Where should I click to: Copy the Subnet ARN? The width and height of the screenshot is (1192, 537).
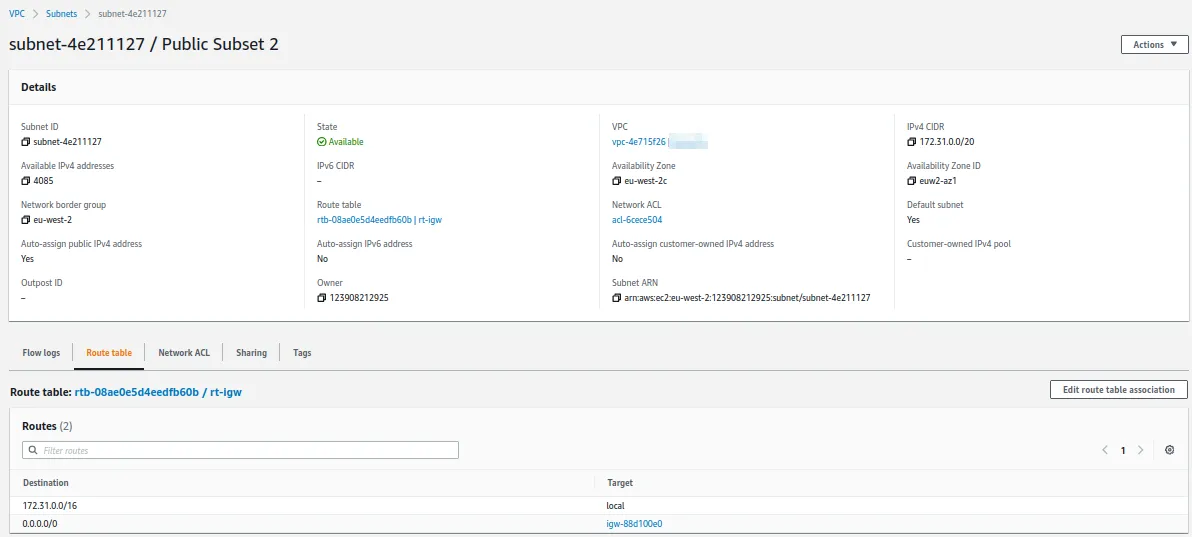coord(617,298)
